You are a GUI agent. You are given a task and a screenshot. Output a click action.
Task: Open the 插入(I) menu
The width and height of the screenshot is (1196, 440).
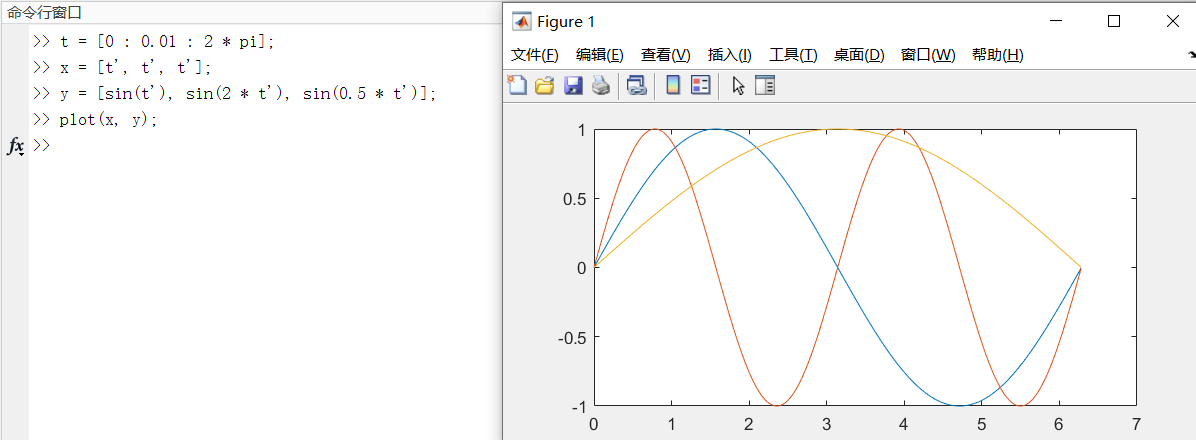[730, 55]
